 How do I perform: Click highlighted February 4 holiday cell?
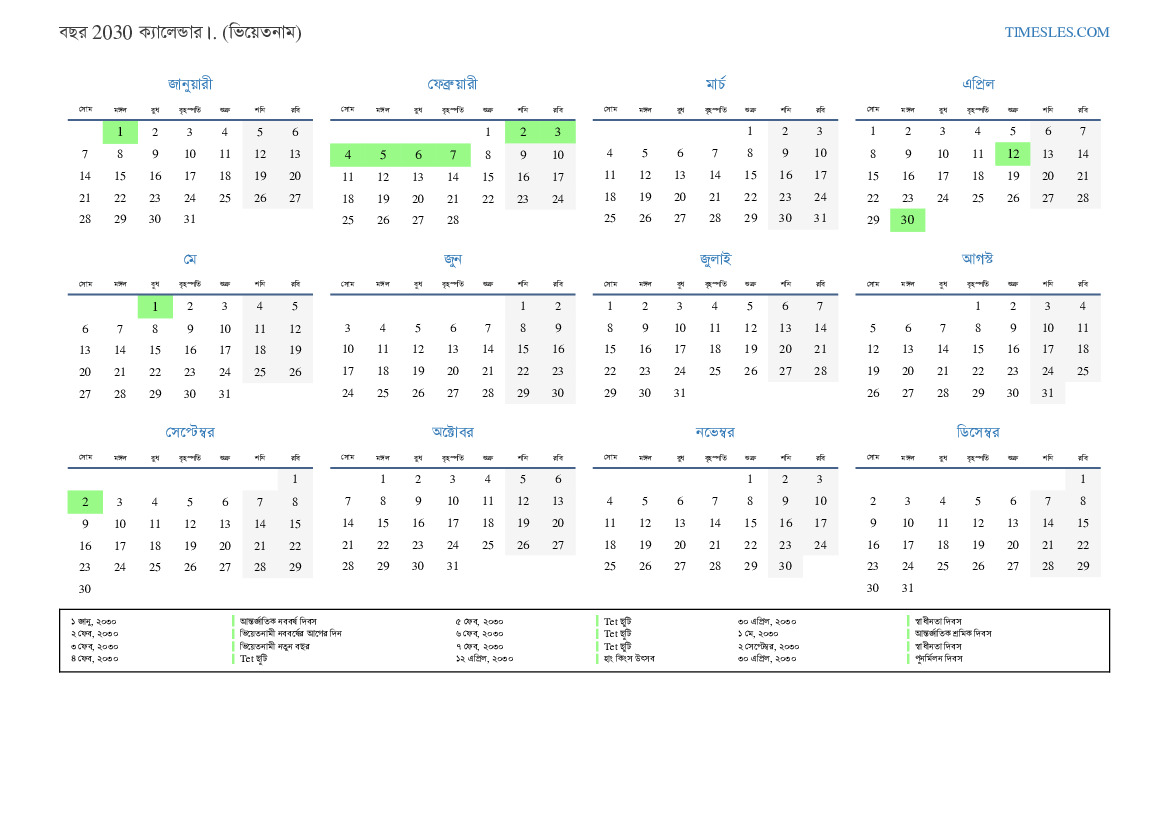coord(347,155)
